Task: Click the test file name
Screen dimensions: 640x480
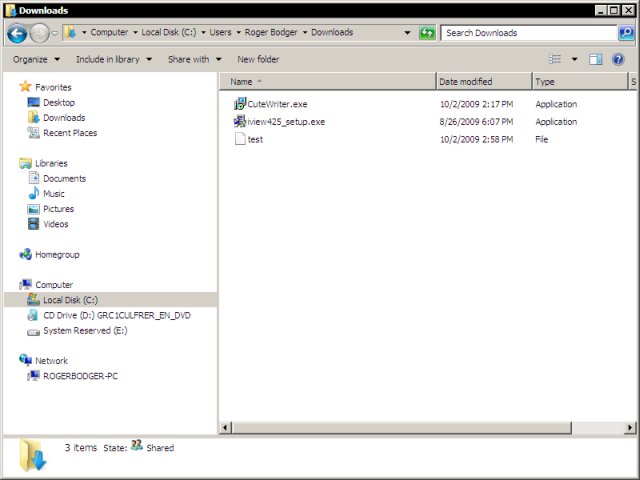Action: pyautogui.click(x=255, y=140)
